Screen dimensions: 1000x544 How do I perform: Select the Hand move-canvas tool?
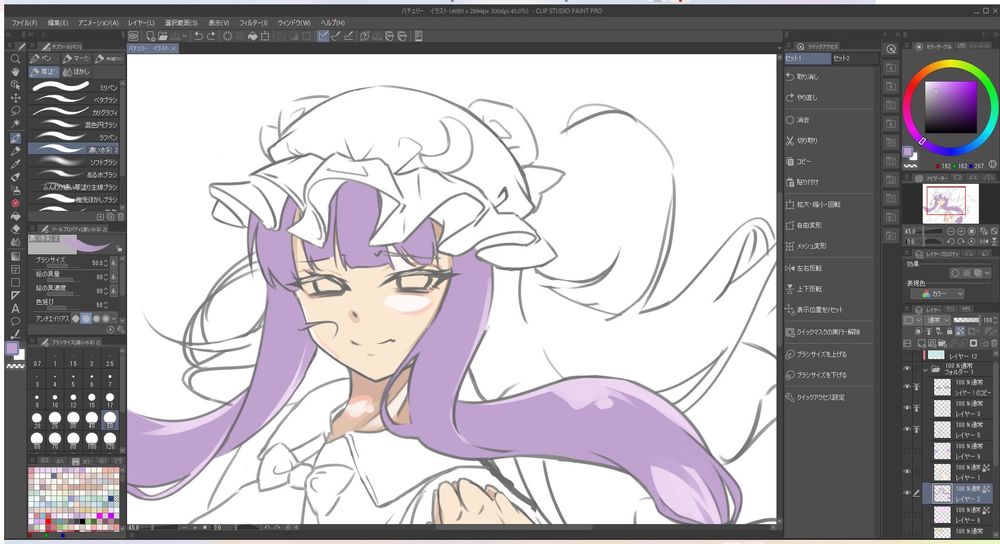15,72
